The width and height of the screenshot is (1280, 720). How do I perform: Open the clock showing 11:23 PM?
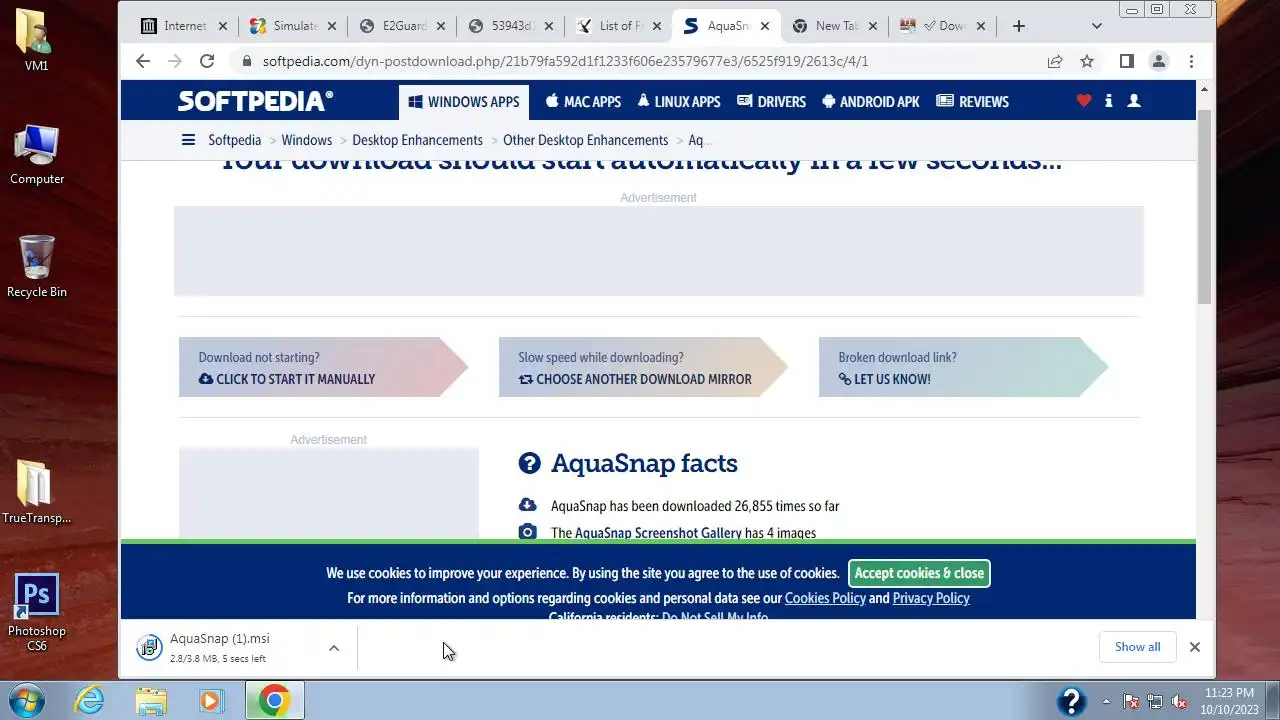point(1230,700)
